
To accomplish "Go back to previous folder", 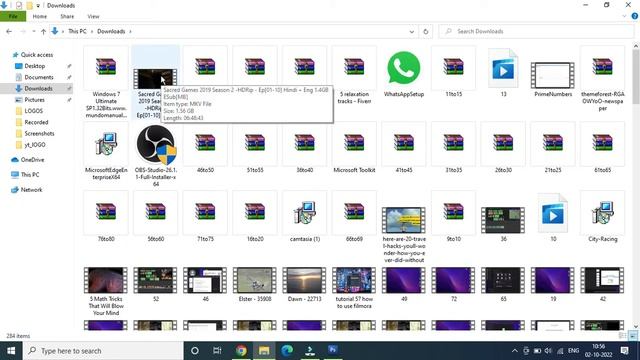I will [x=9, y=31].
